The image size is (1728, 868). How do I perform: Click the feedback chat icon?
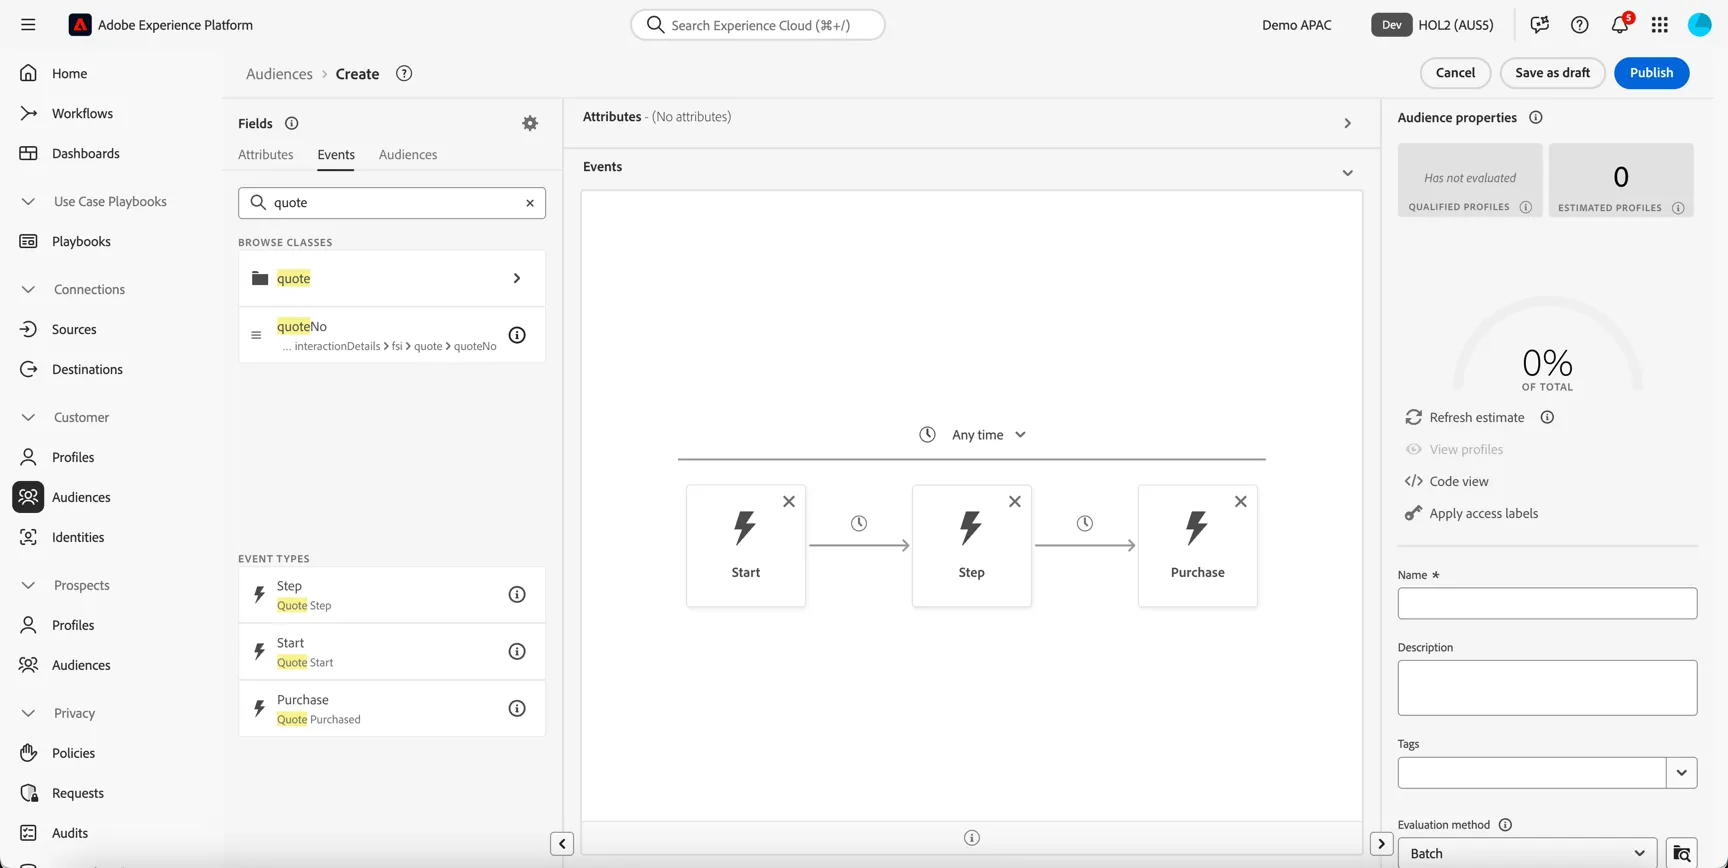coord(1540,25)
